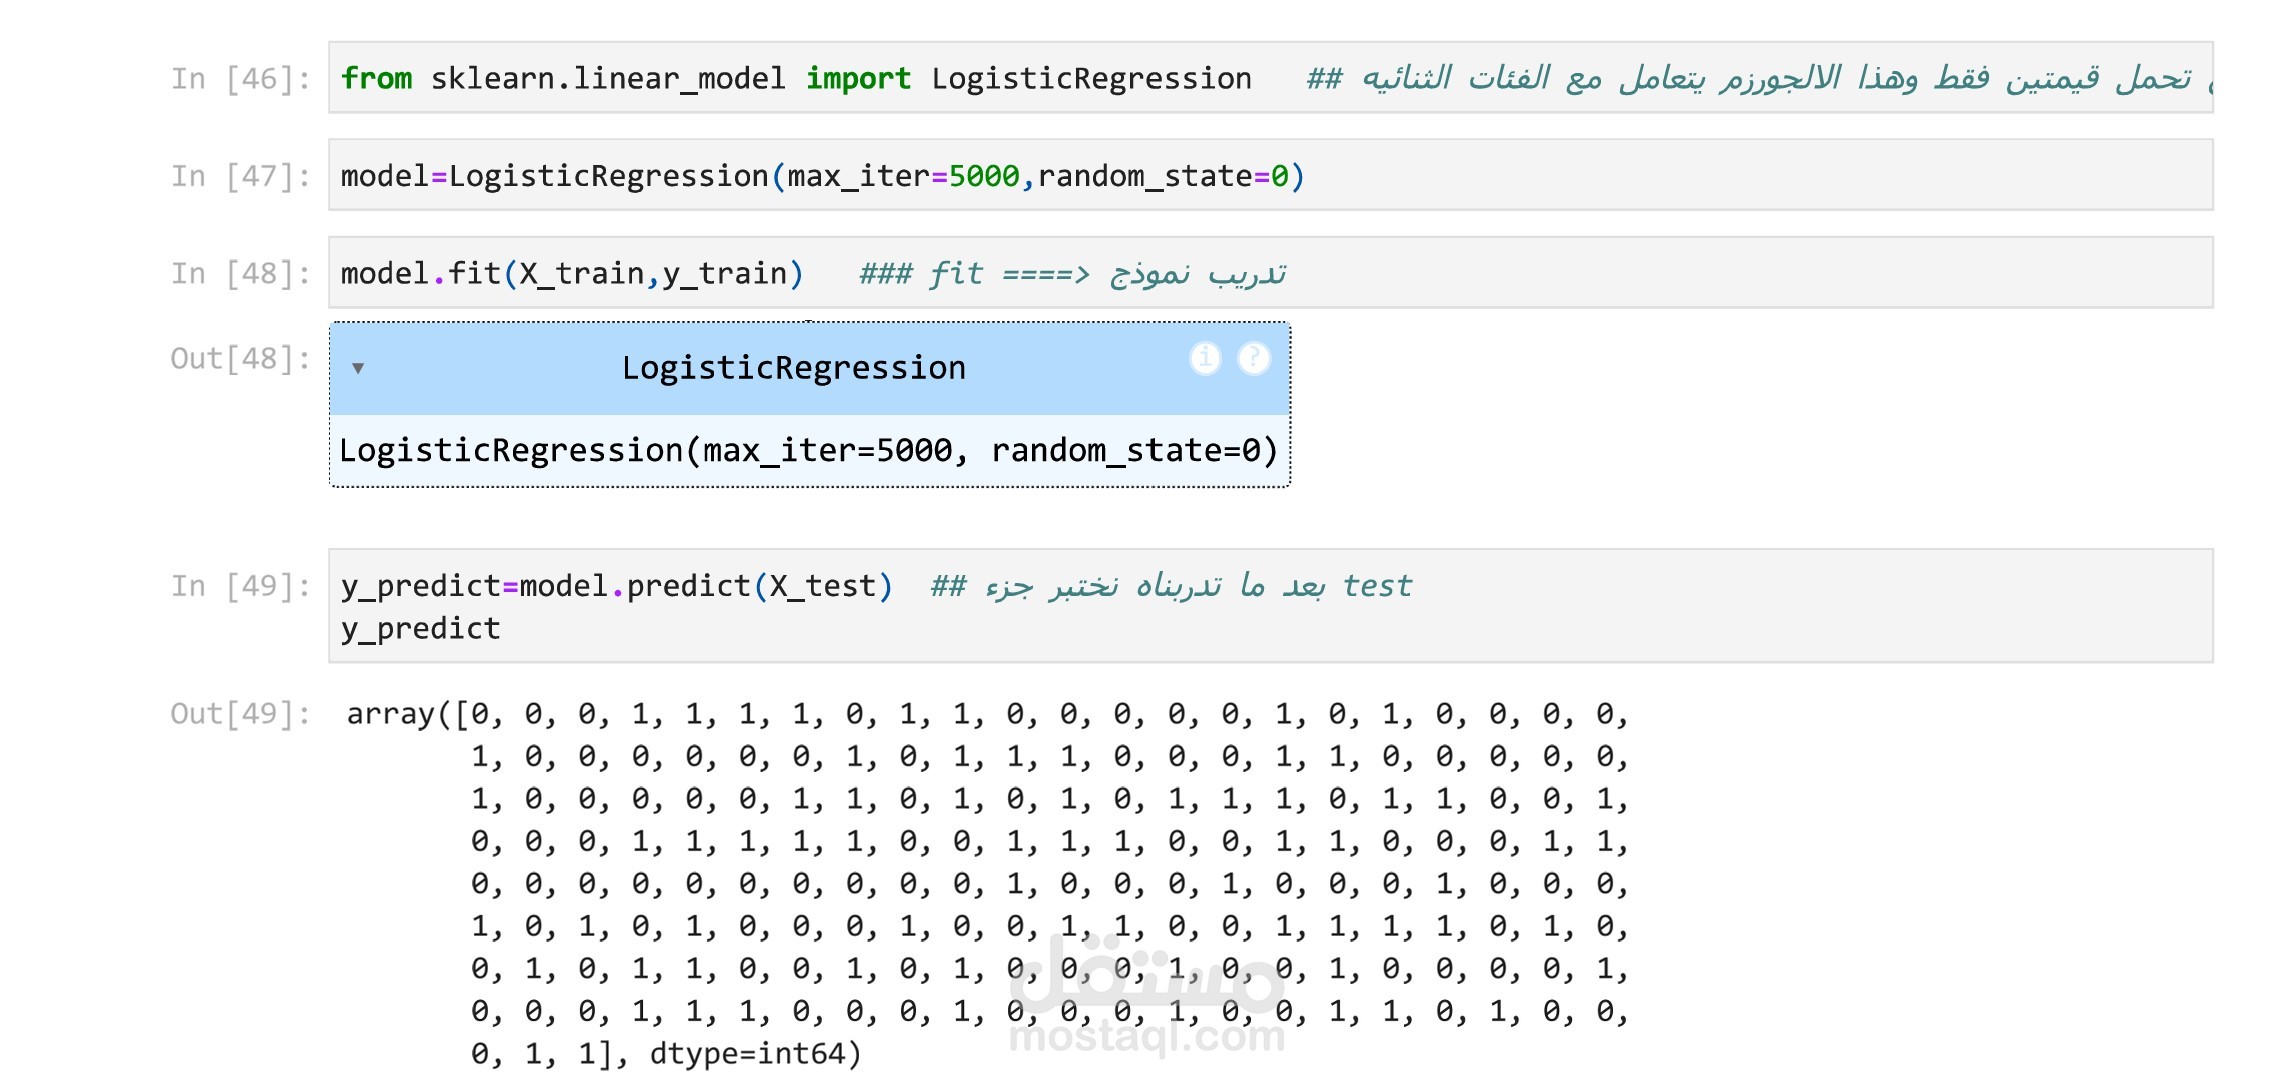The height and width of the screenshot is (1082, 2295).
Task: Click into the In [47] model definition cell
Action: [822, 176]
